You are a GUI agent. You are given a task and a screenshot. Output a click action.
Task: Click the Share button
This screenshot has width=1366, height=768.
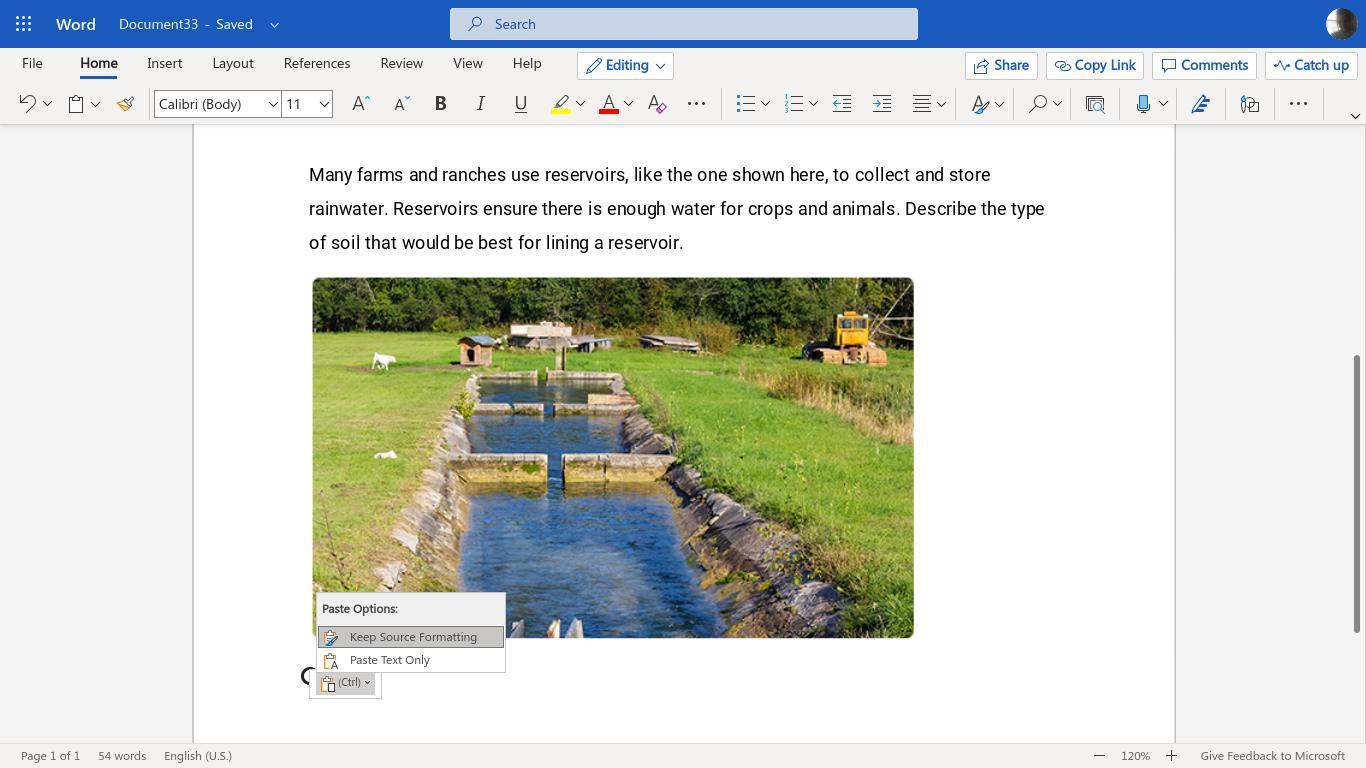[1001, 66]
